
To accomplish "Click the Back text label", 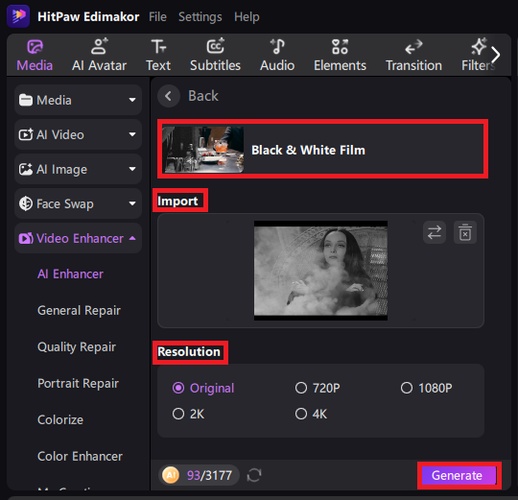I will [203, 96].
